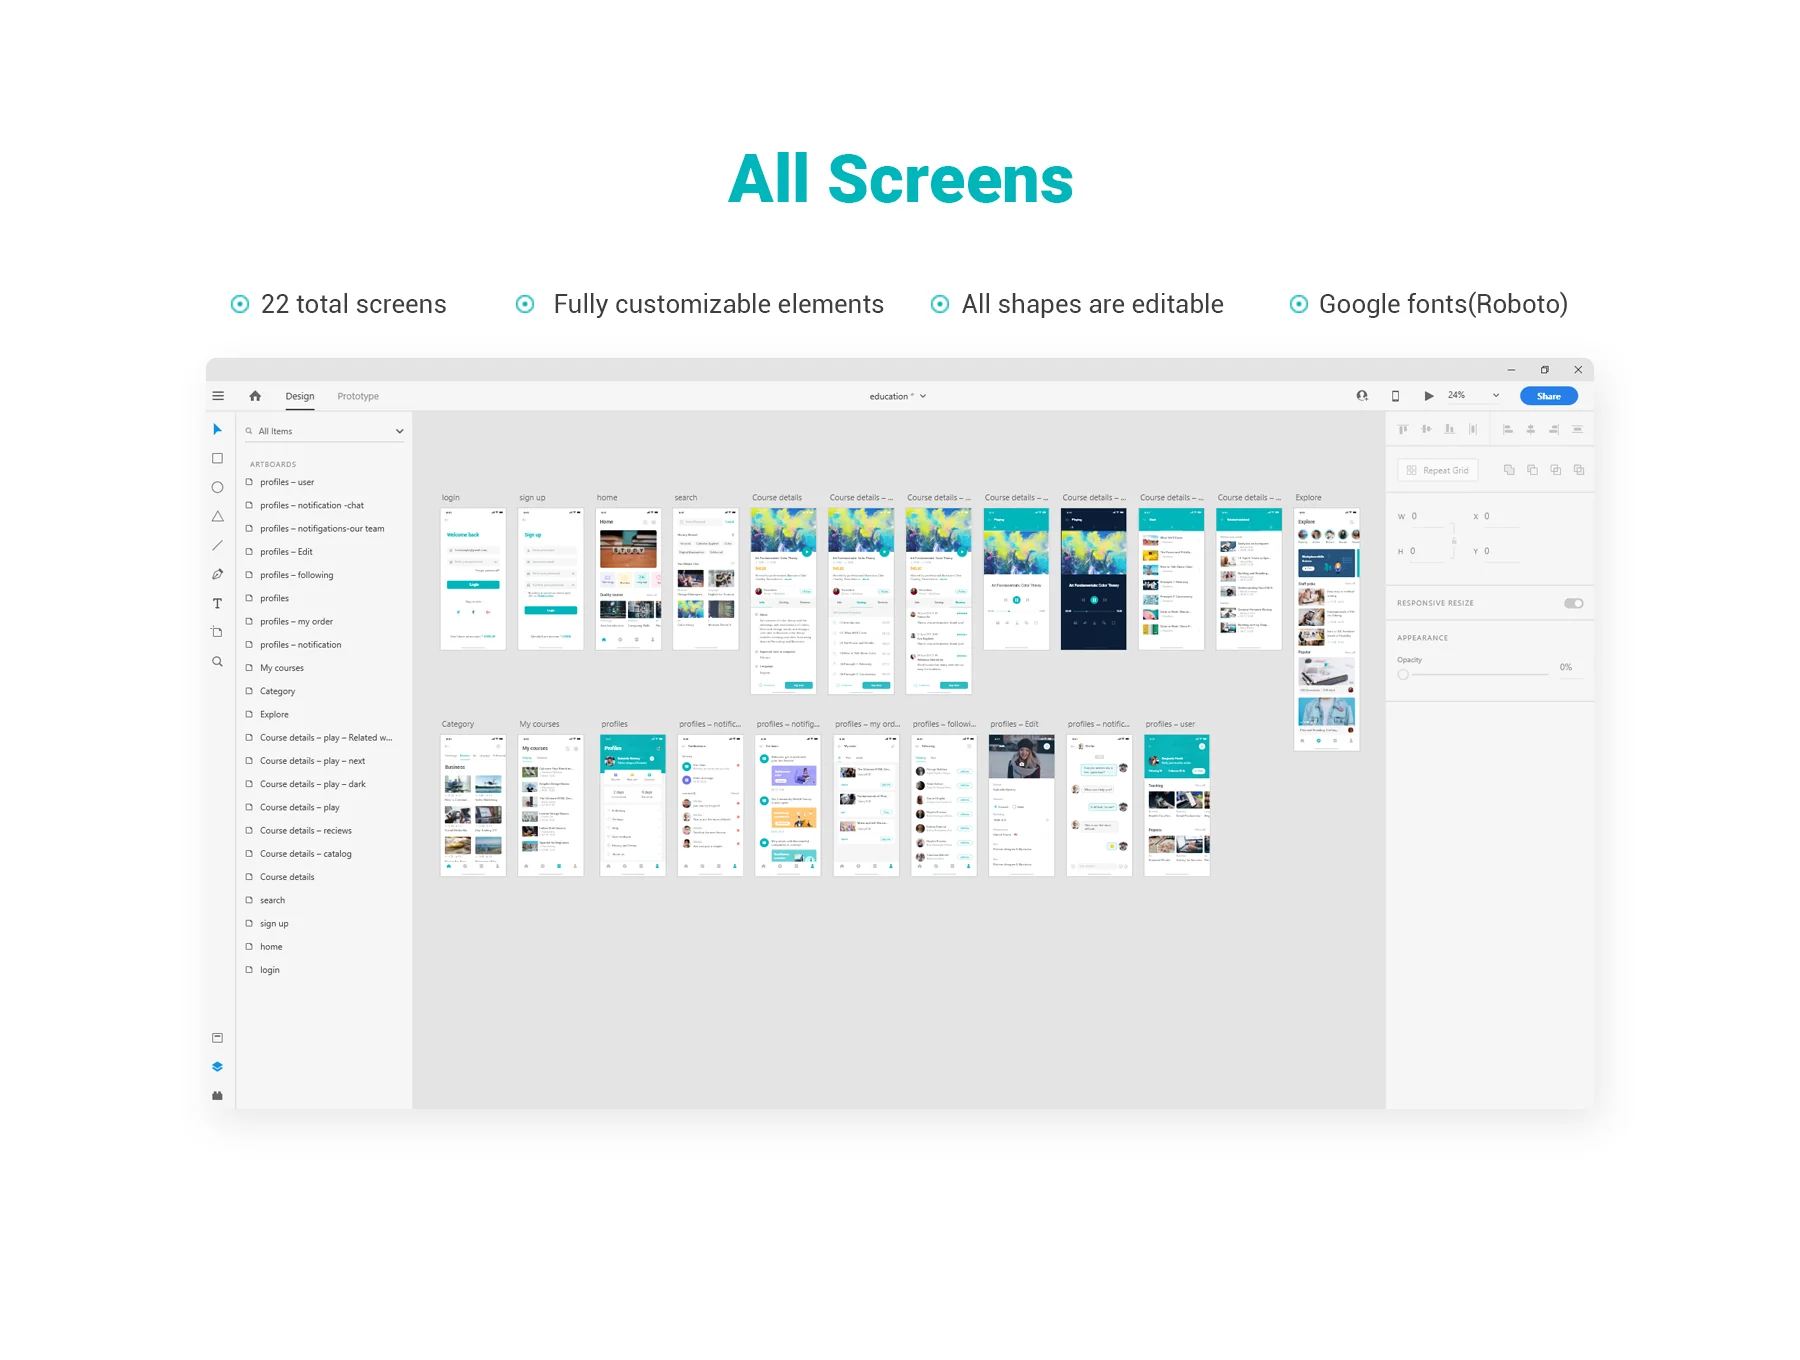Align selection to bottom edge
This screenshot has width=1800, height=1360.
tap(1449, 429)
